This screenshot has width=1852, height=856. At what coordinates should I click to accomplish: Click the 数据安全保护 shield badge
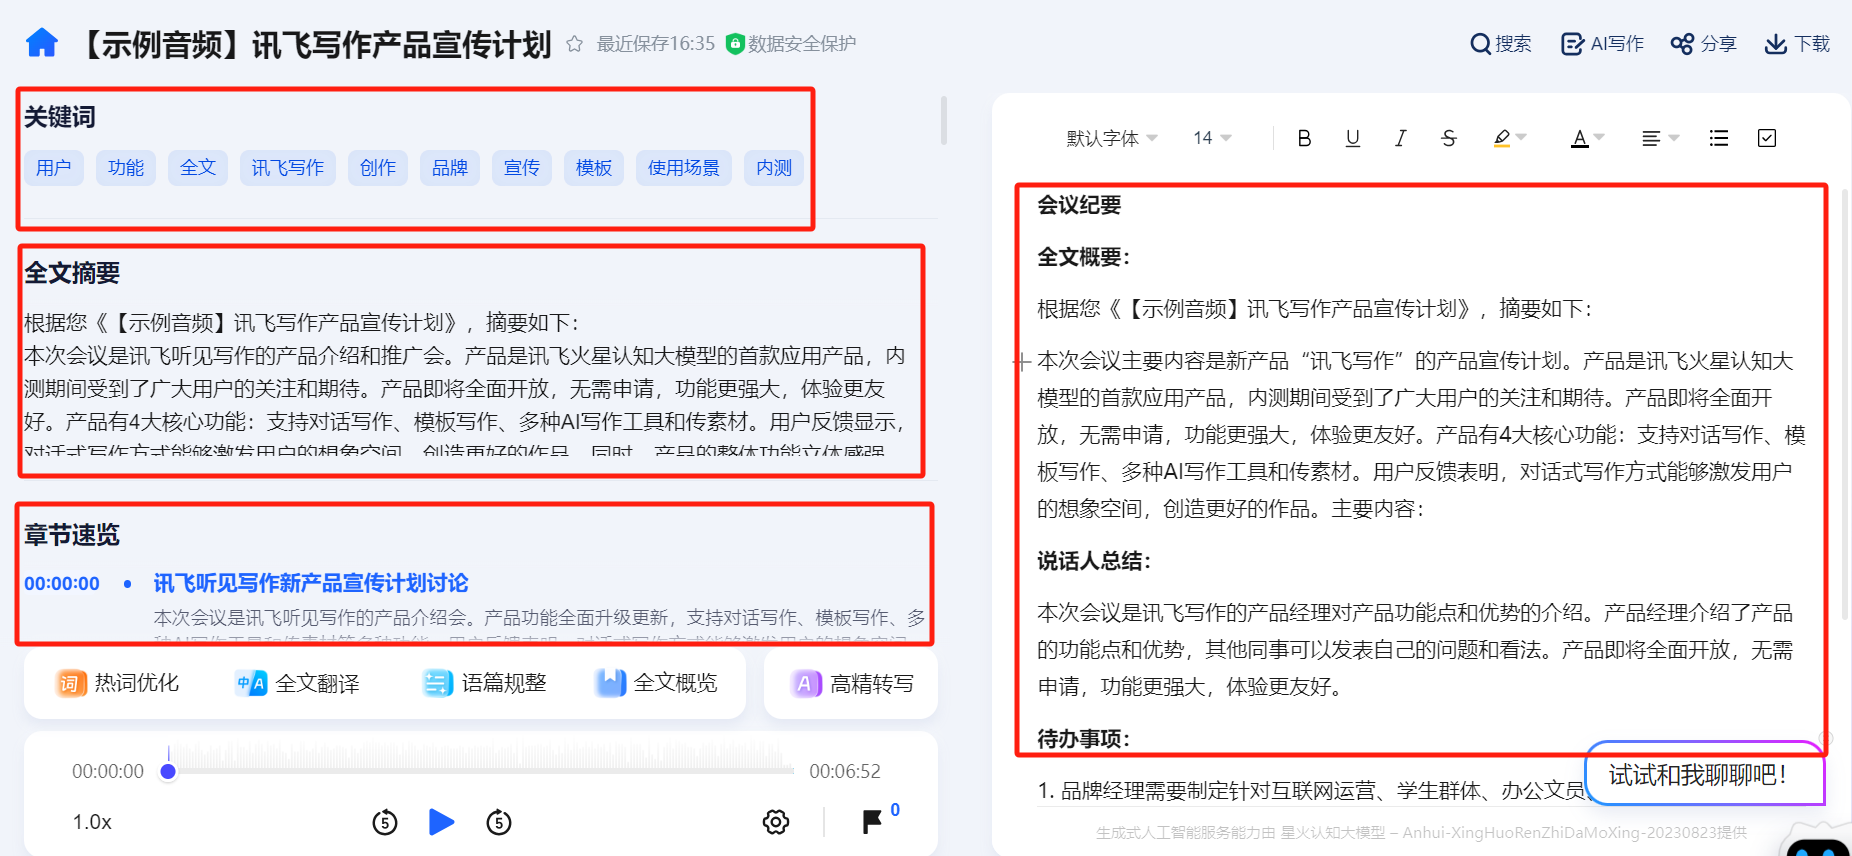[790, 44]
